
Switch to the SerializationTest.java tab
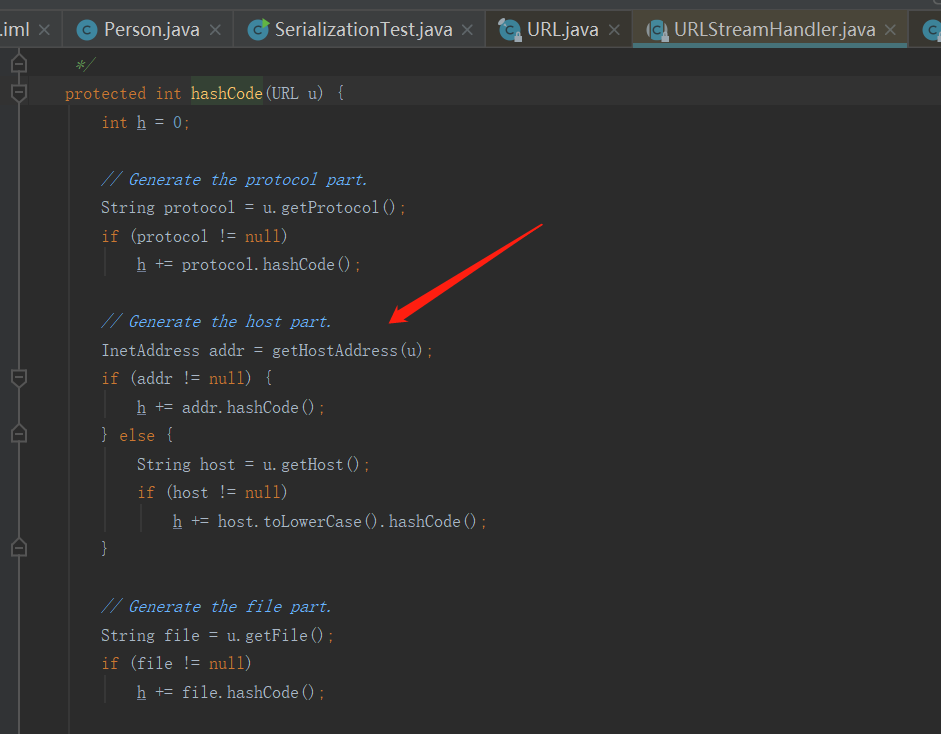point(363,29)
